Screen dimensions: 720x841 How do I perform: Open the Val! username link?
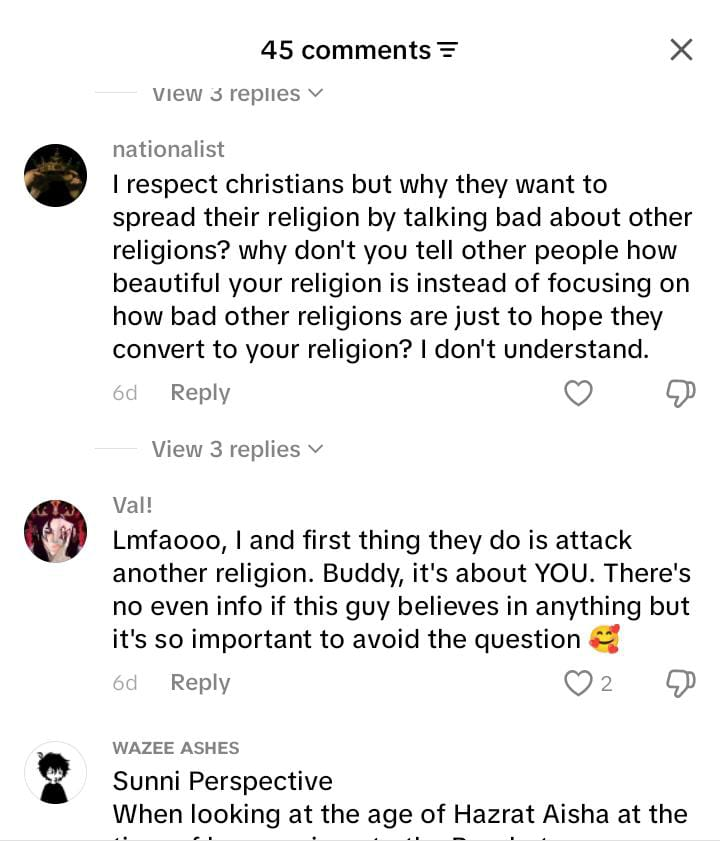click(132, 505)
